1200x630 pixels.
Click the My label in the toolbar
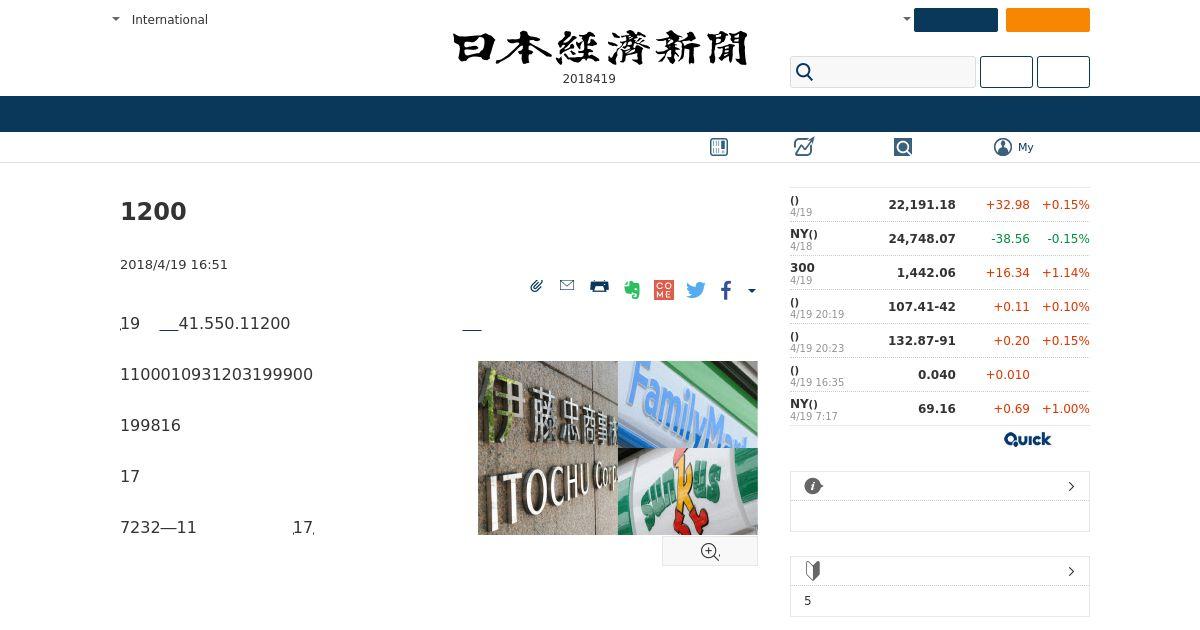1026,147
